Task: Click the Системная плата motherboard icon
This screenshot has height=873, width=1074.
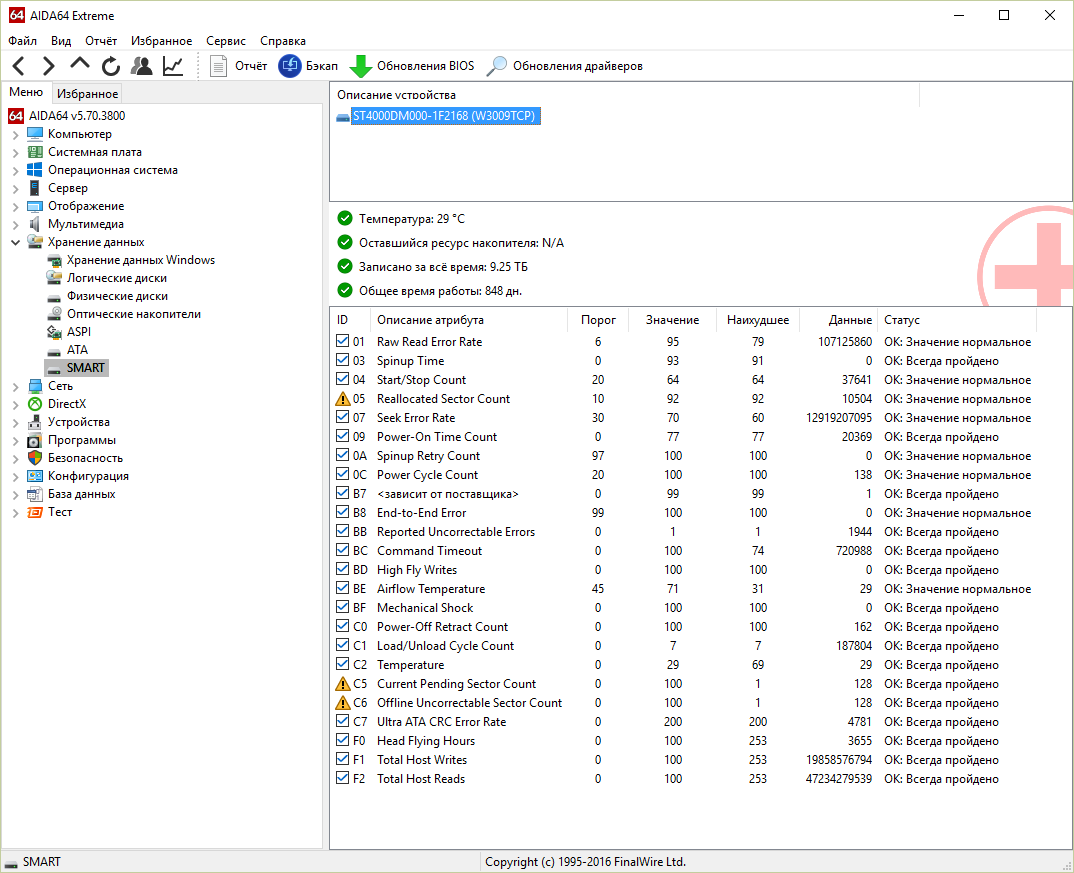Action: (35, 152)
